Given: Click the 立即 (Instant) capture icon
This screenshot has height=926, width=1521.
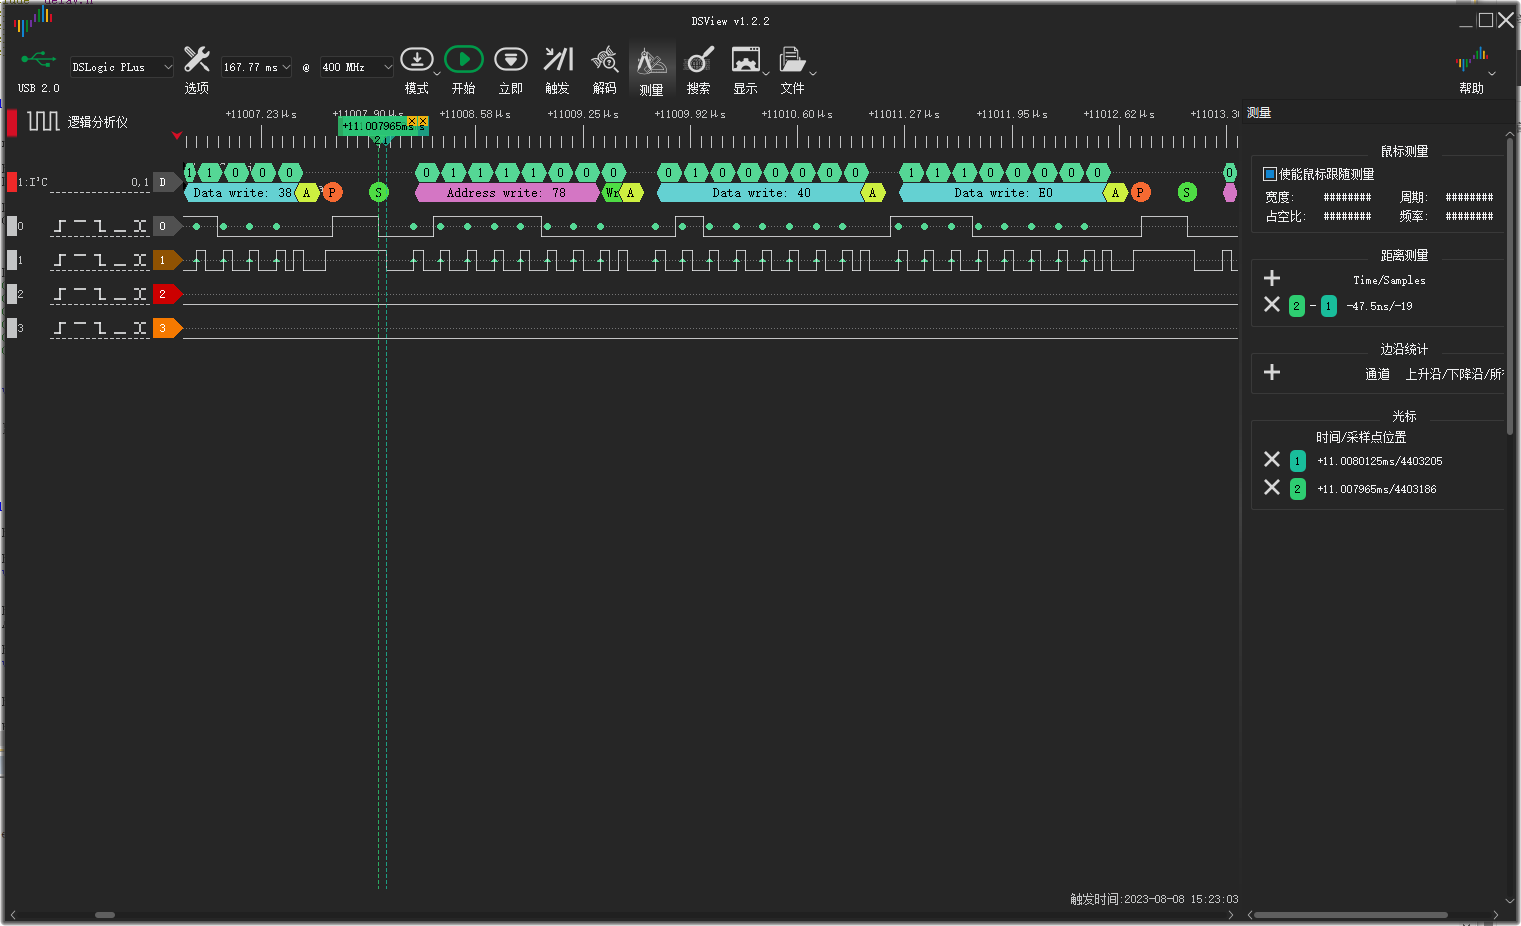Looking at the screenshot, I should 510,61.
